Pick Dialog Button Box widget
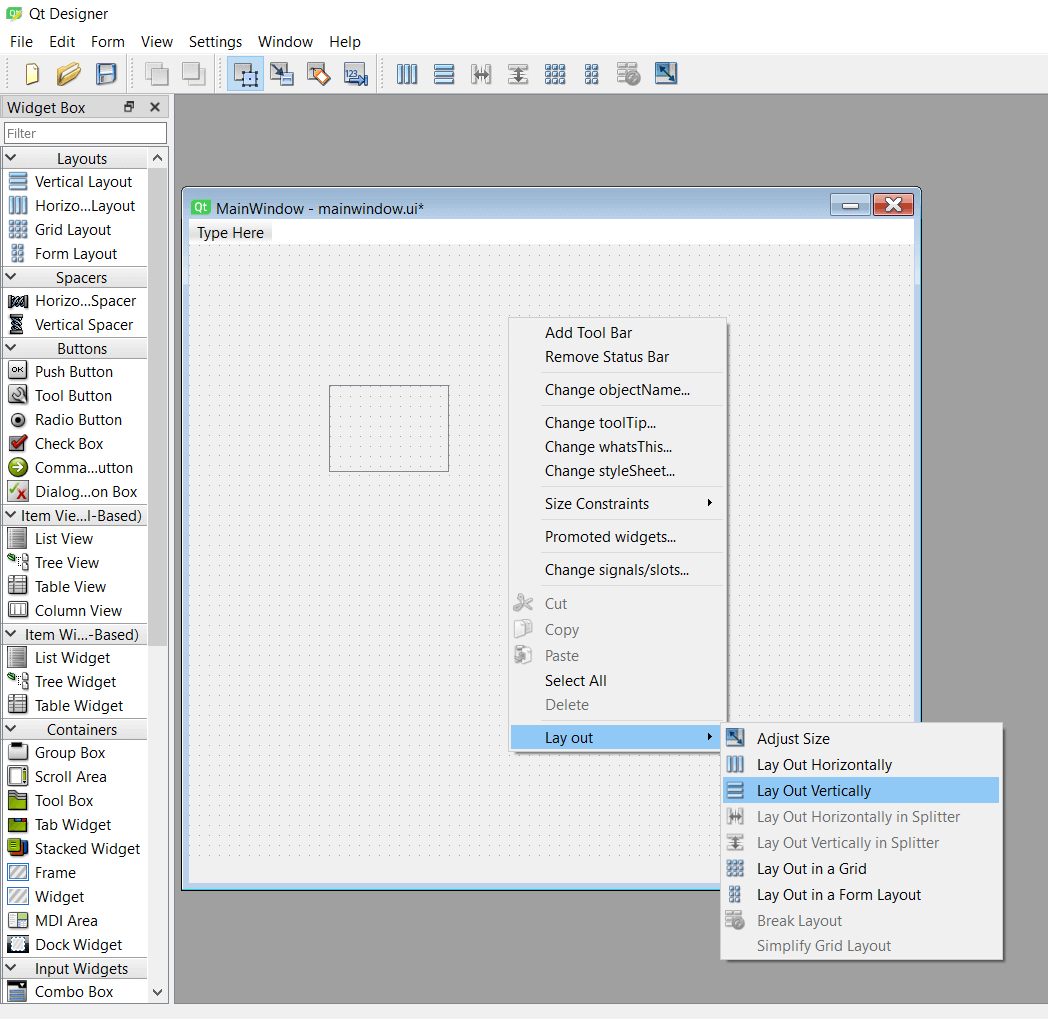 click(x=75, y=492)
